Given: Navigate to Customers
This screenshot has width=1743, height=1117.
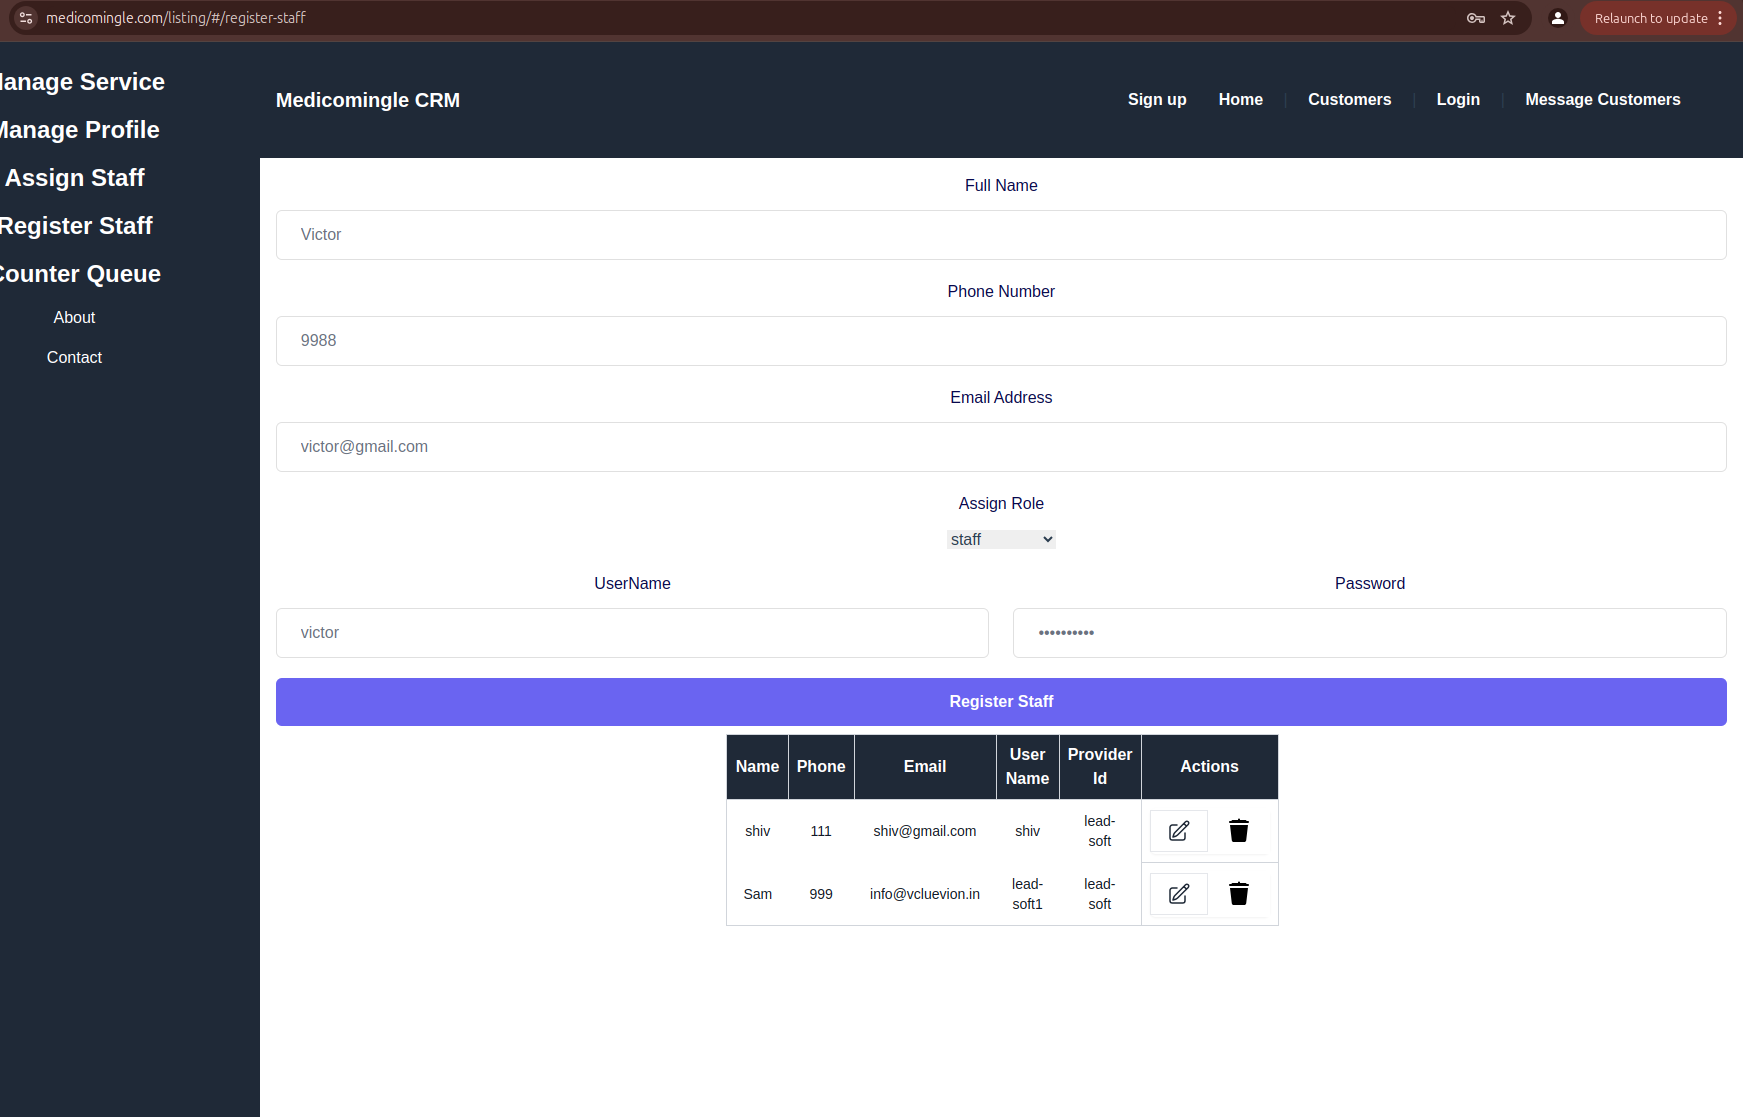Looking at the screenshot, I should tap(1349, 99).
